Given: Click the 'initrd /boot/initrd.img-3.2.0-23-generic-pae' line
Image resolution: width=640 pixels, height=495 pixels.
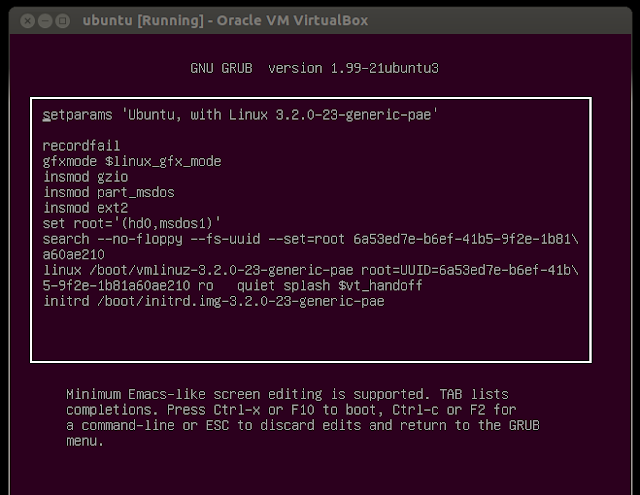Looking at the screenshot, I should 213,301.
